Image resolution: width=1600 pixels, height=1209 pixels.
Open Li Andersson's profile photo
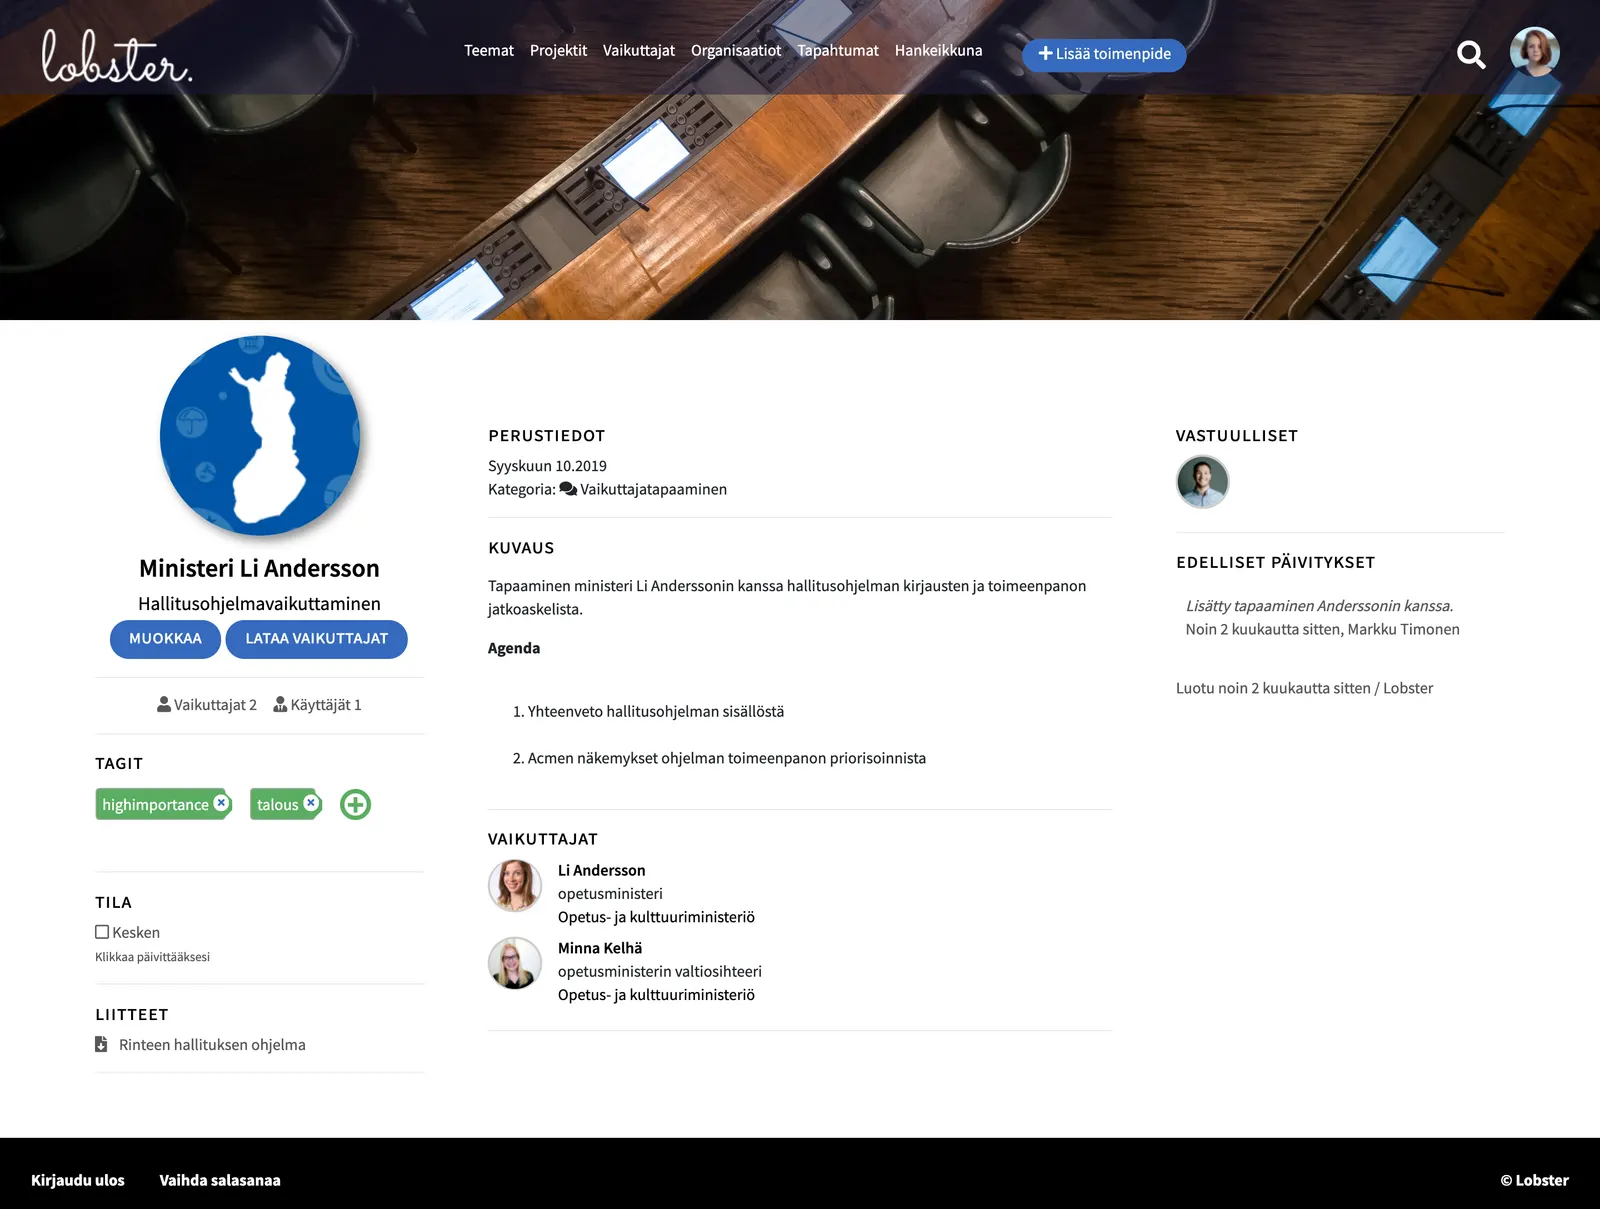[515, 885]
